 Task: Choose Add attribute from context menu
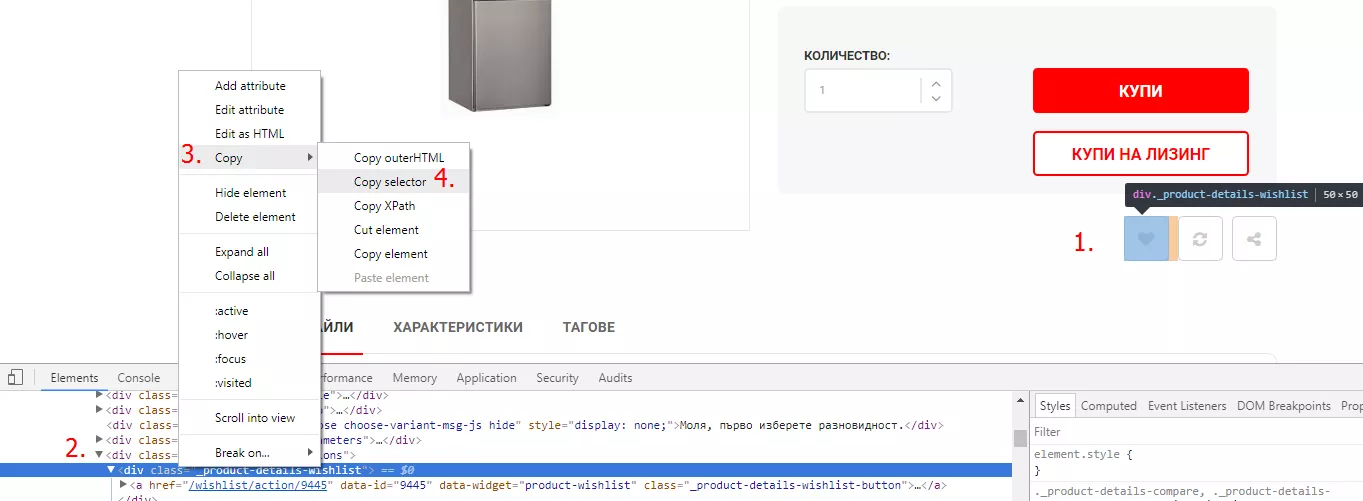point(250,86)
